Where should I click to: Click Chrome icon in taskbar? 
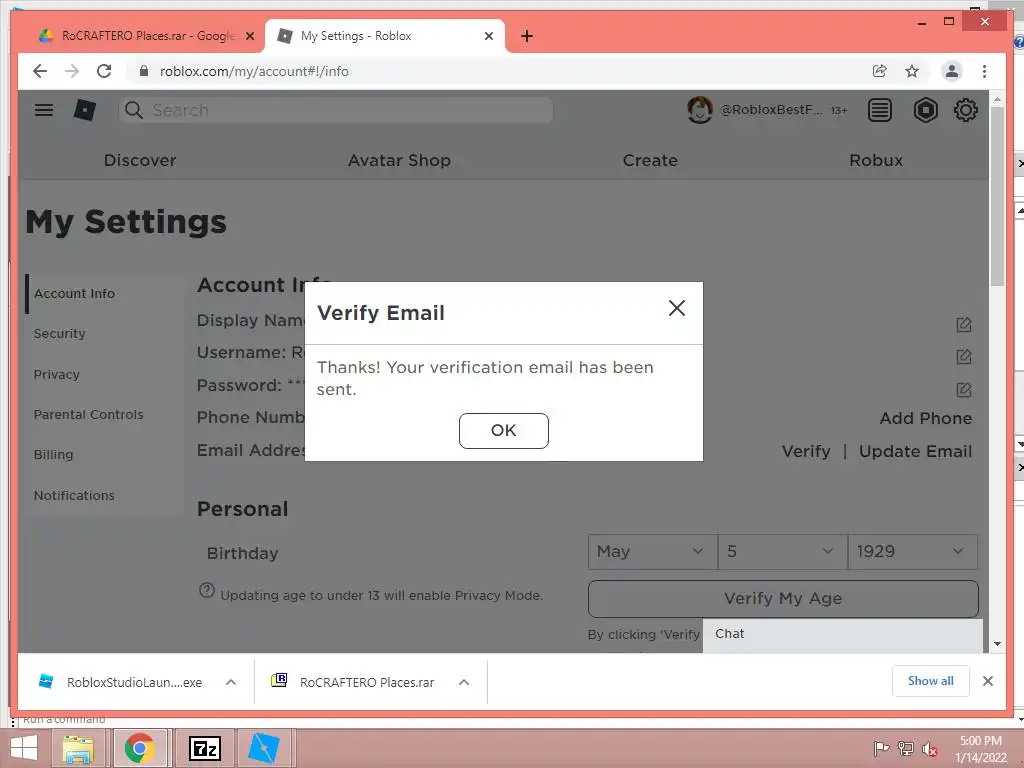click(x=140, y=748)
